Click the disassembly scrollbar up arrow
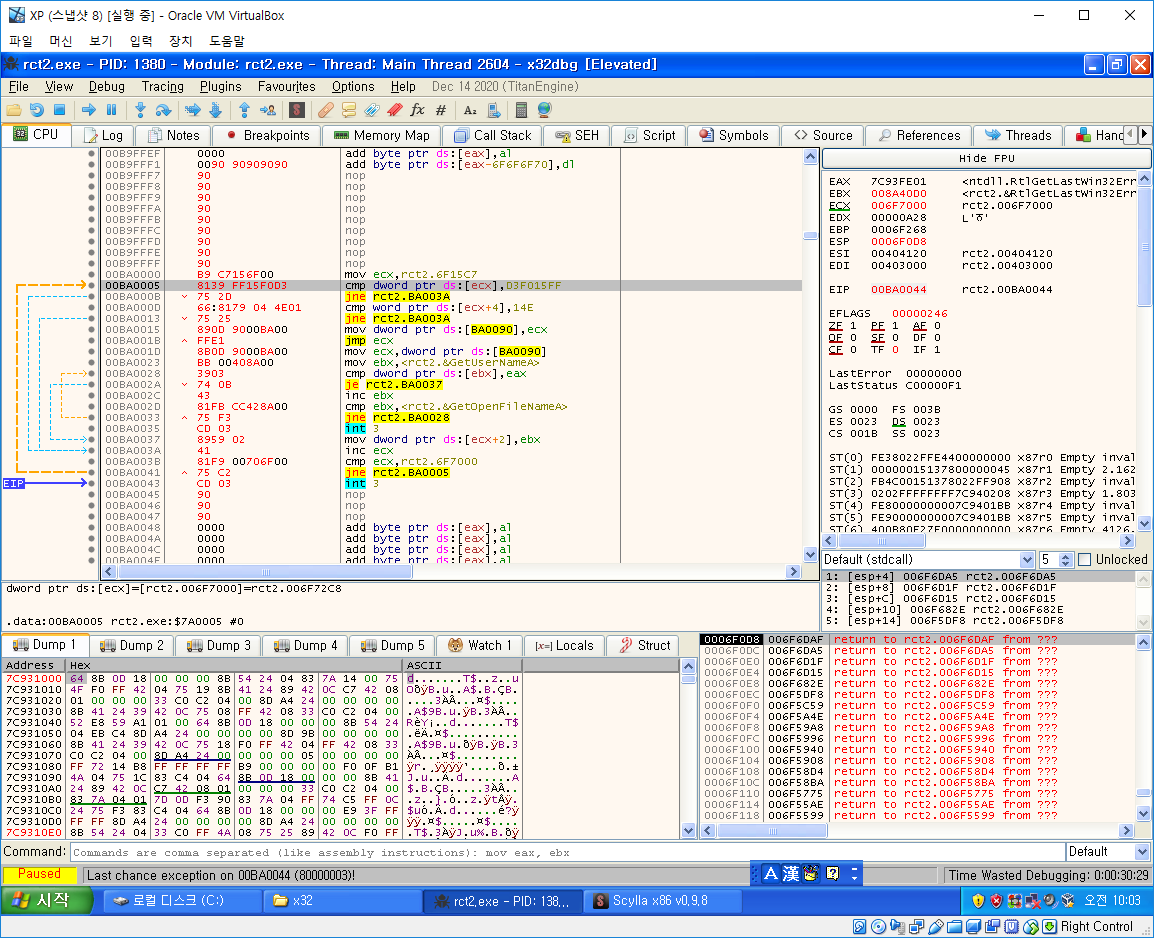1154x938 pixels. pyautogui.click(x=810, y=157)
